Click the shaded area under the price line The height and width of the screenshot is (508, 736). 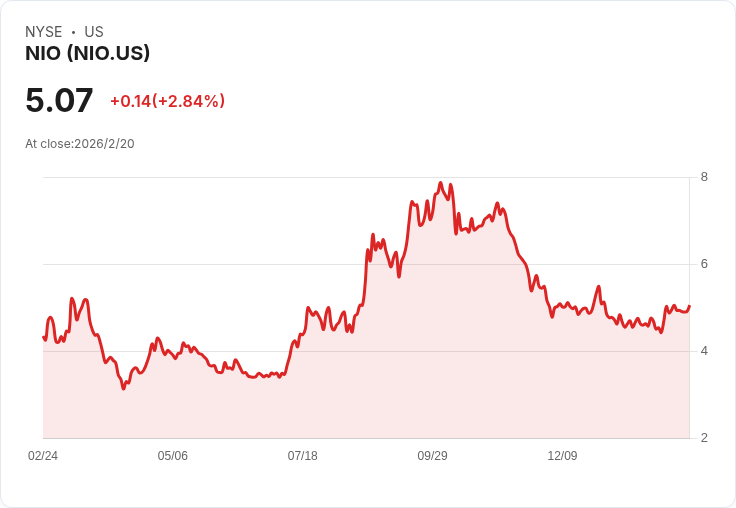(366, 376)
